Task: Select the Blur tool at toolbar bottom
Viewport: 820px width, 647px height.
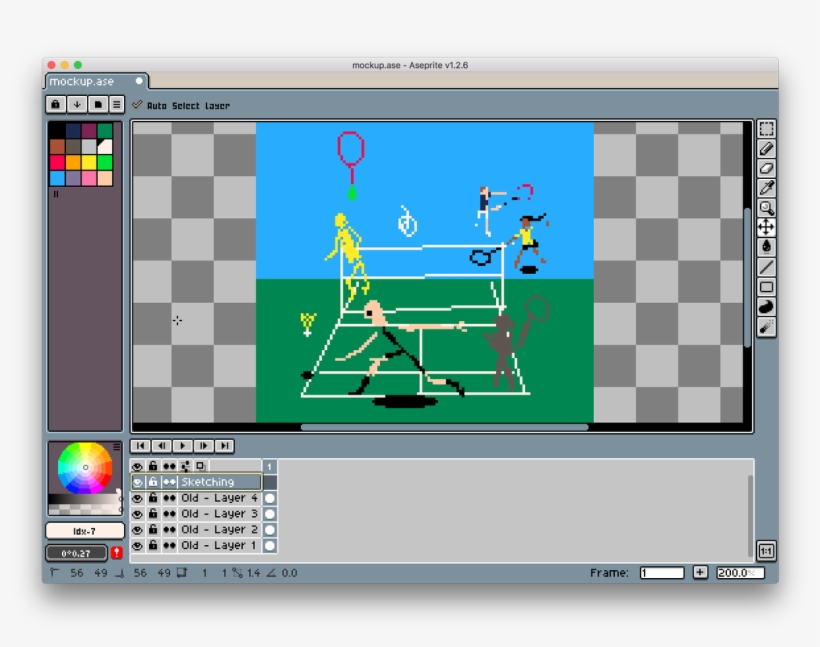Action: pyautogui.click(x=766, y=327)
